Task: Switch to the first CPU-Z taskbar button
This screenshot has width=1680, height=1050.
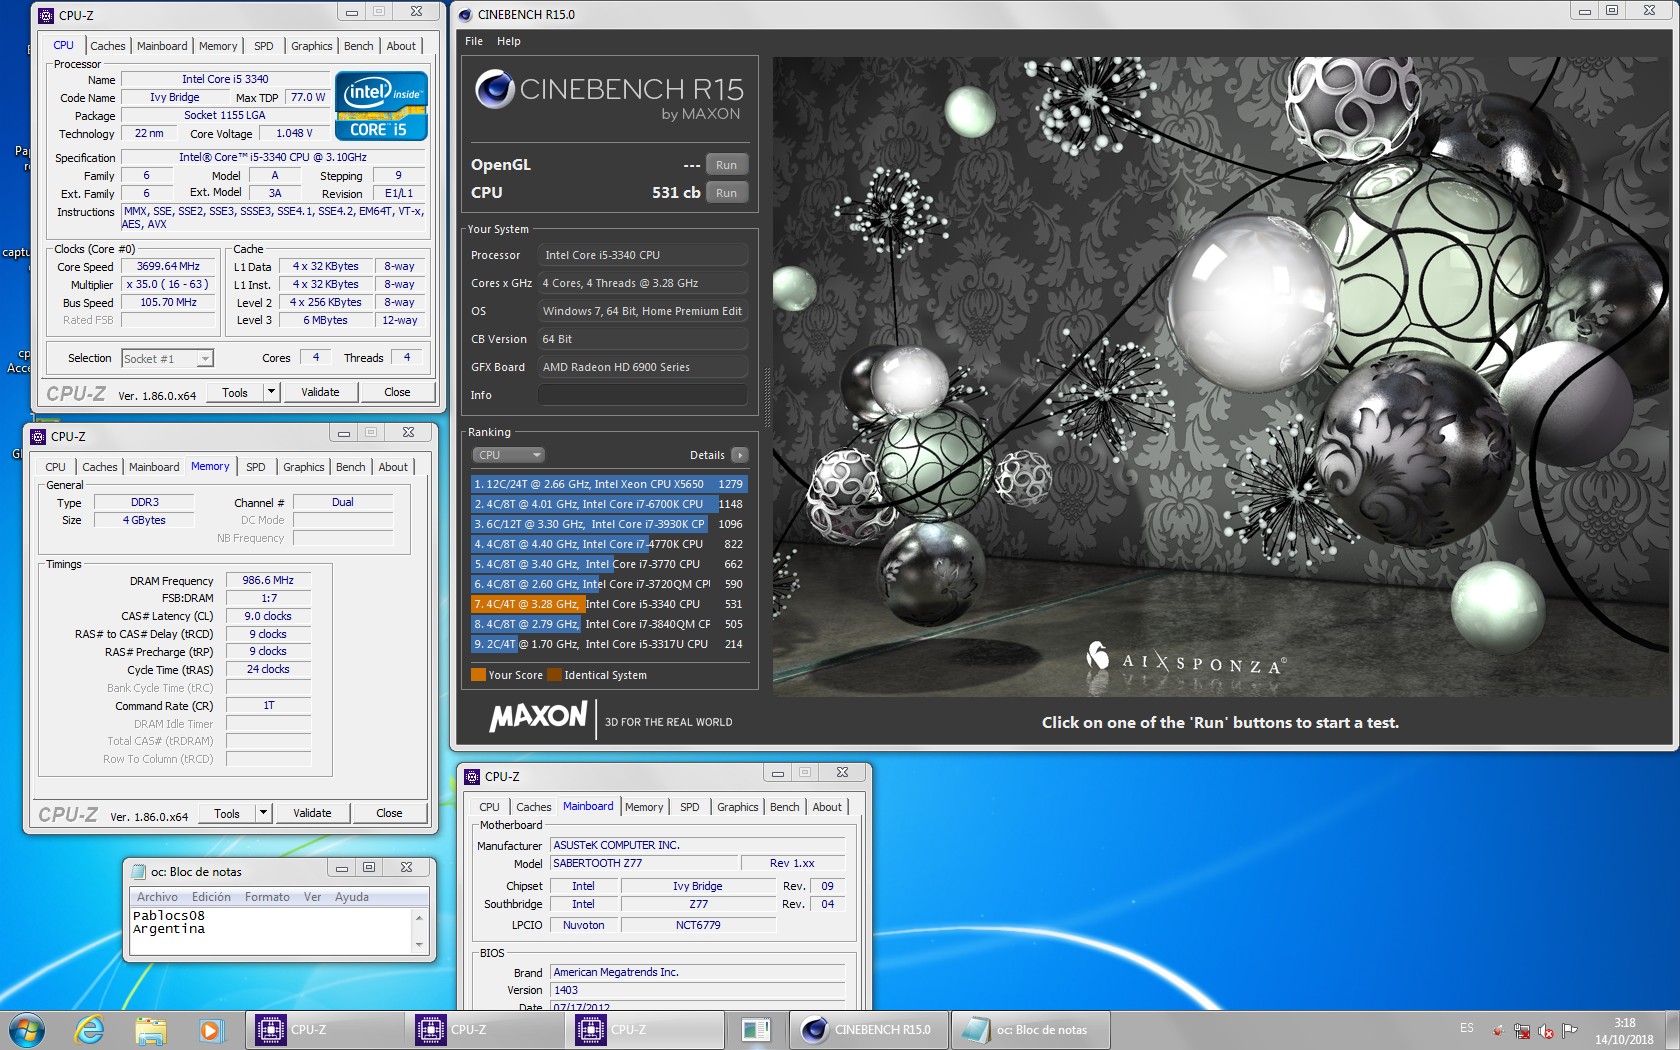Action: (324, 1029)
